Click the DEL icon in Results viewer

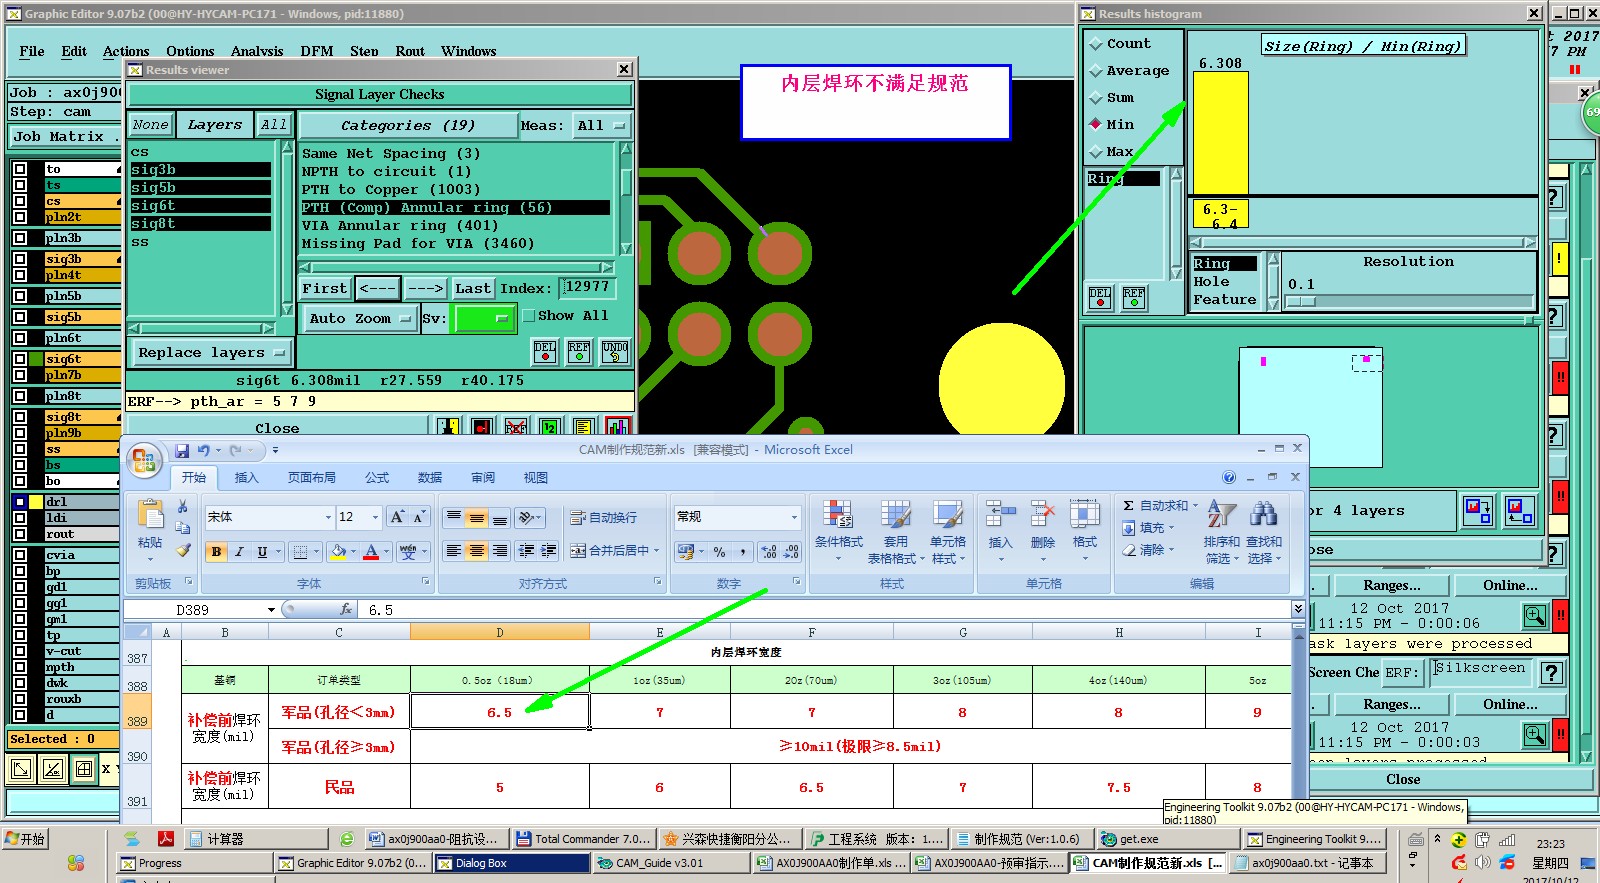click(545, 351)
